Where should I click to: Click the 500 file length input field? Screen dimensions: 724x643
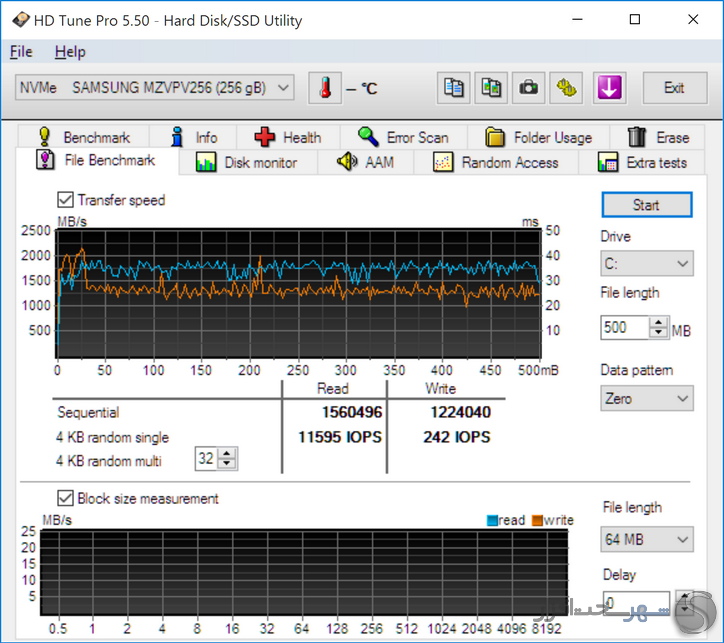click(x=625, y=327)
